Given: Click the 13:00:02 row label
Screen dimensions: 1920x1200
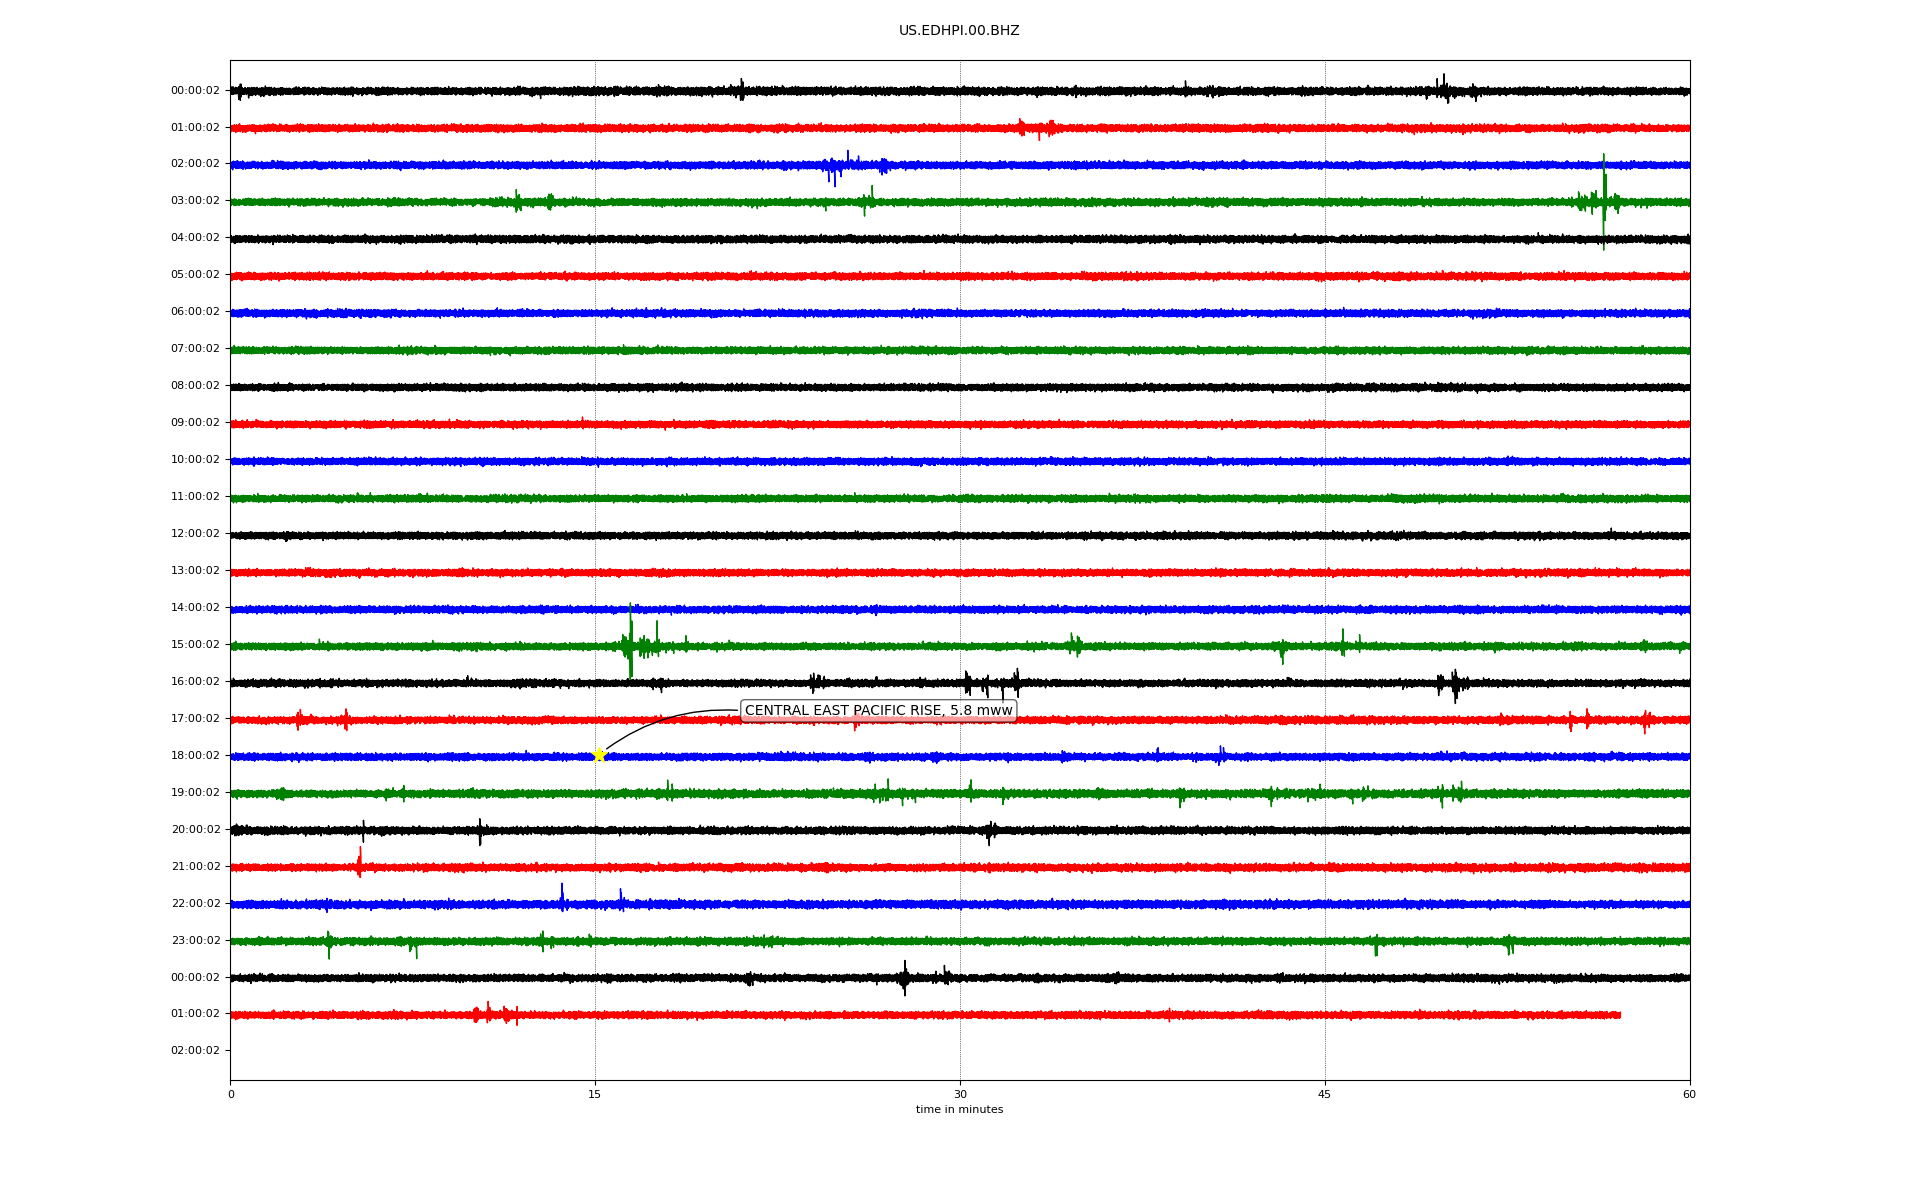Looking at the screenshot, I should tap(195, 571).
